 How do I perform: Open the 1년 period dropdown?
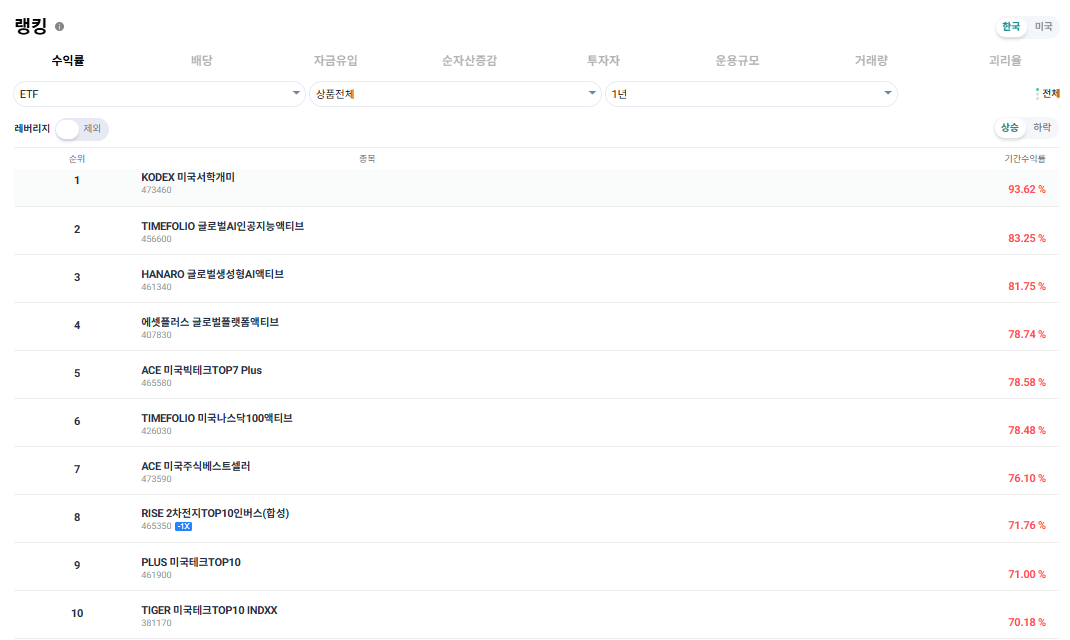[750, 92]
